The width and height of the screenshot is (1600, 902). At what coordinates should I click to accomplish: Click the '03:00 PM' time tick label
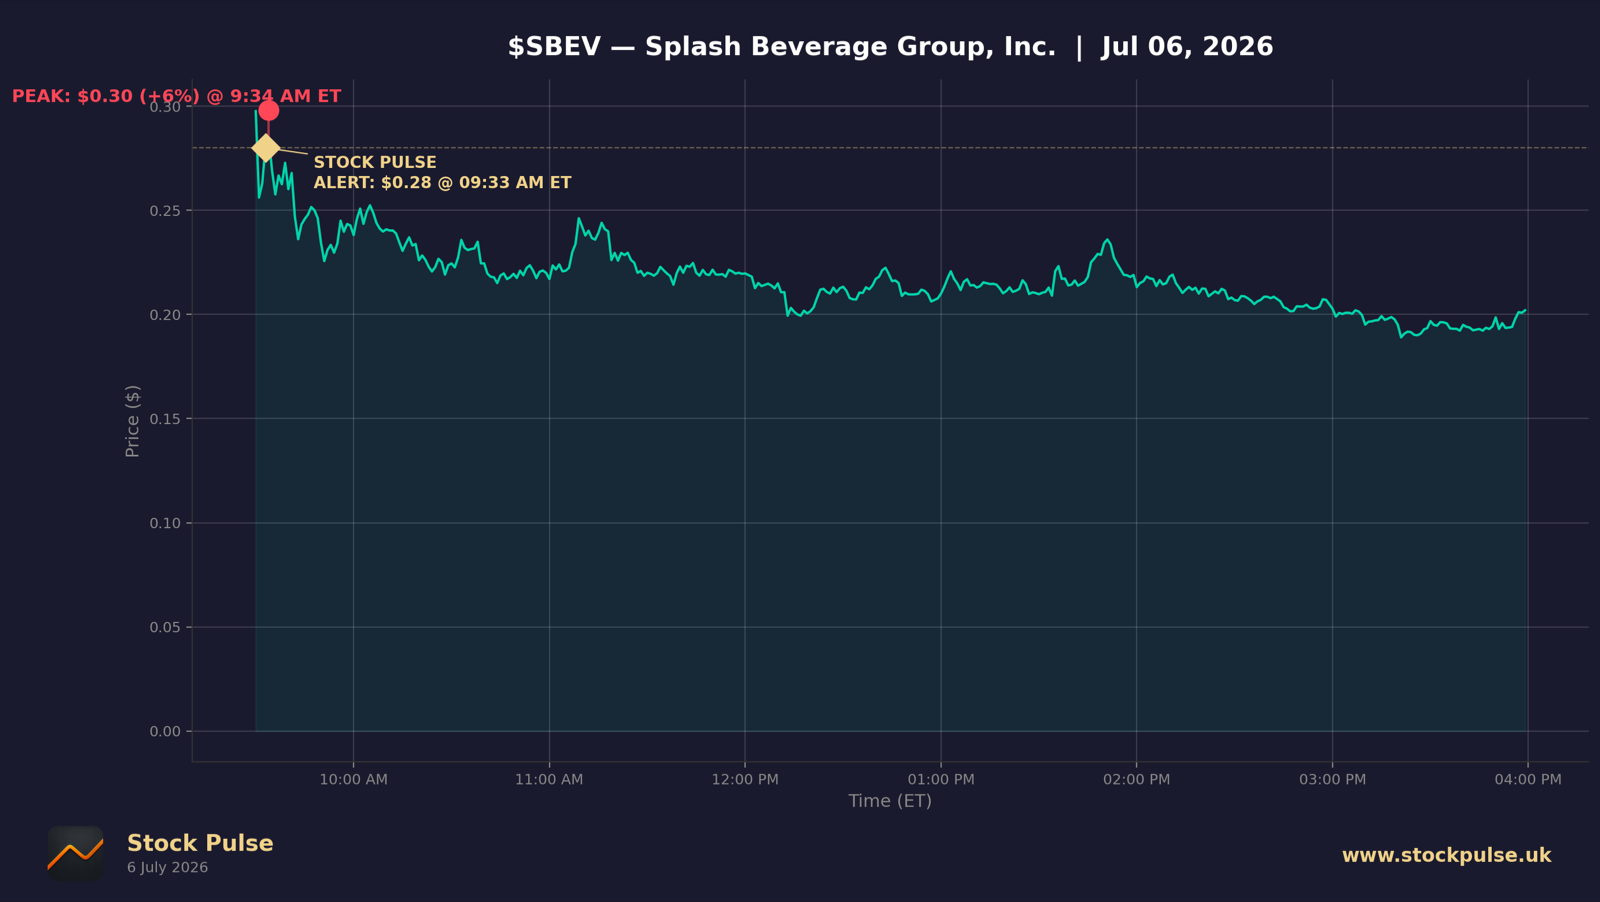(x=1332, y=780)
